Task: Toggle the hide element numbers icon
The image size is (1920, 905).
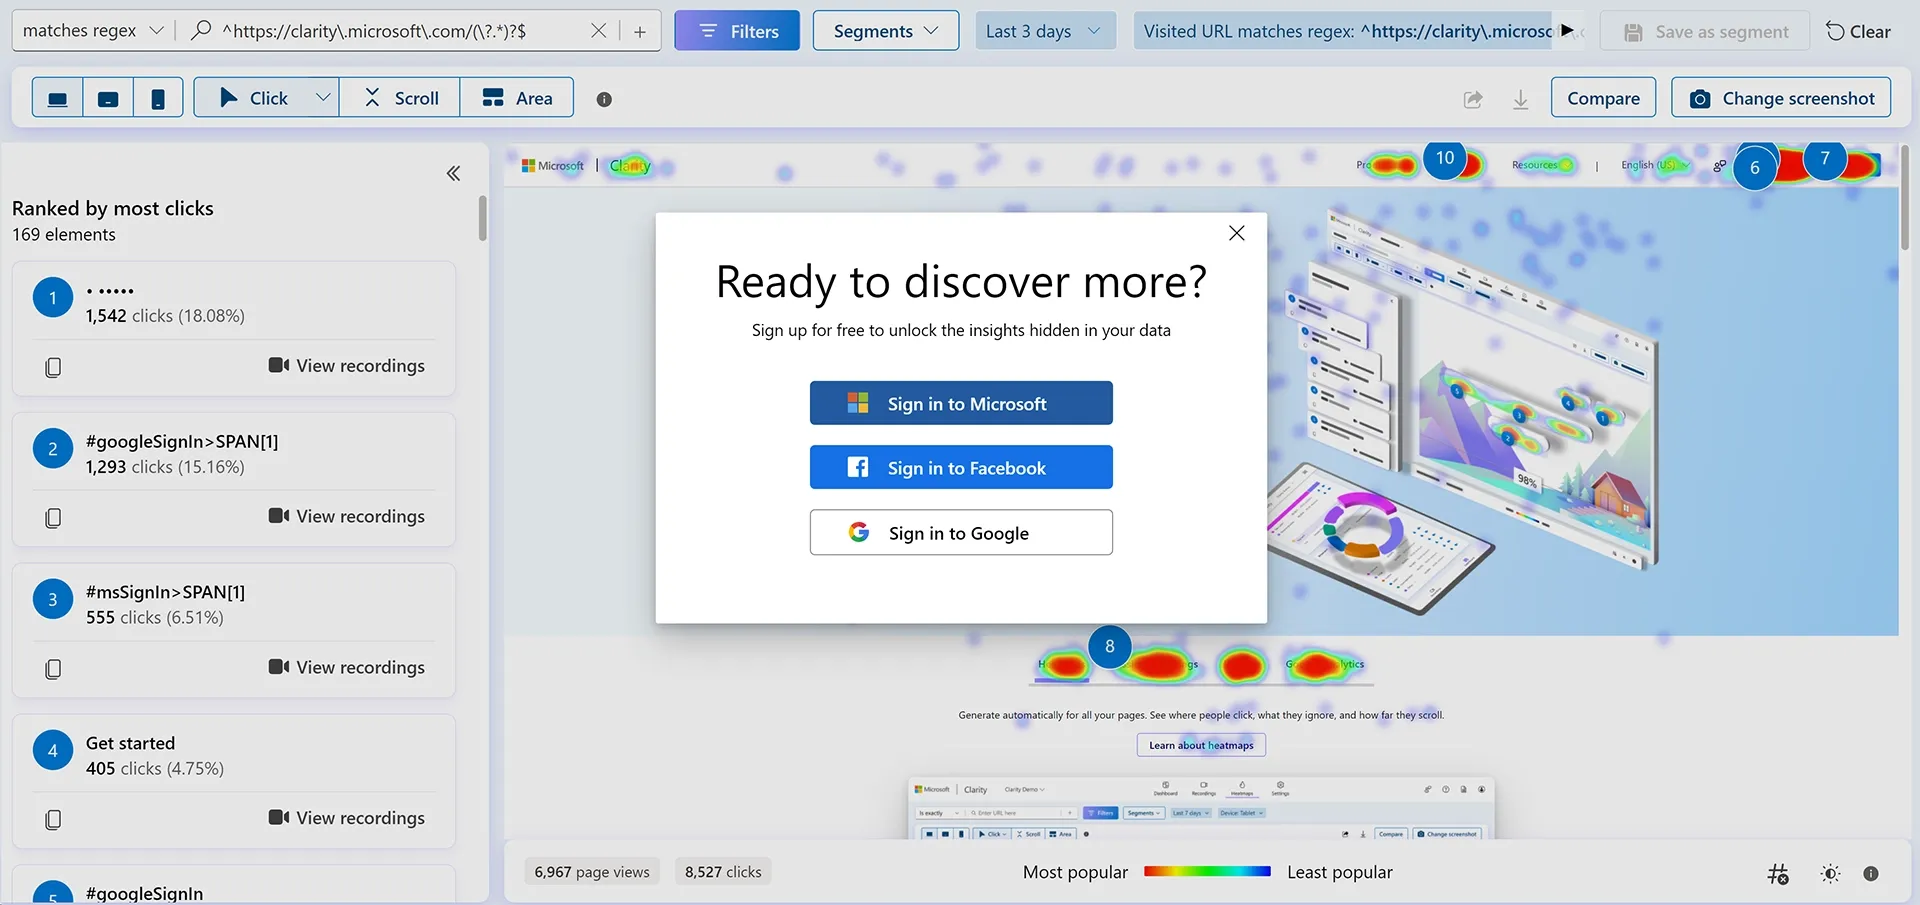Action: pyautogui.click(x=1779, y=874)
